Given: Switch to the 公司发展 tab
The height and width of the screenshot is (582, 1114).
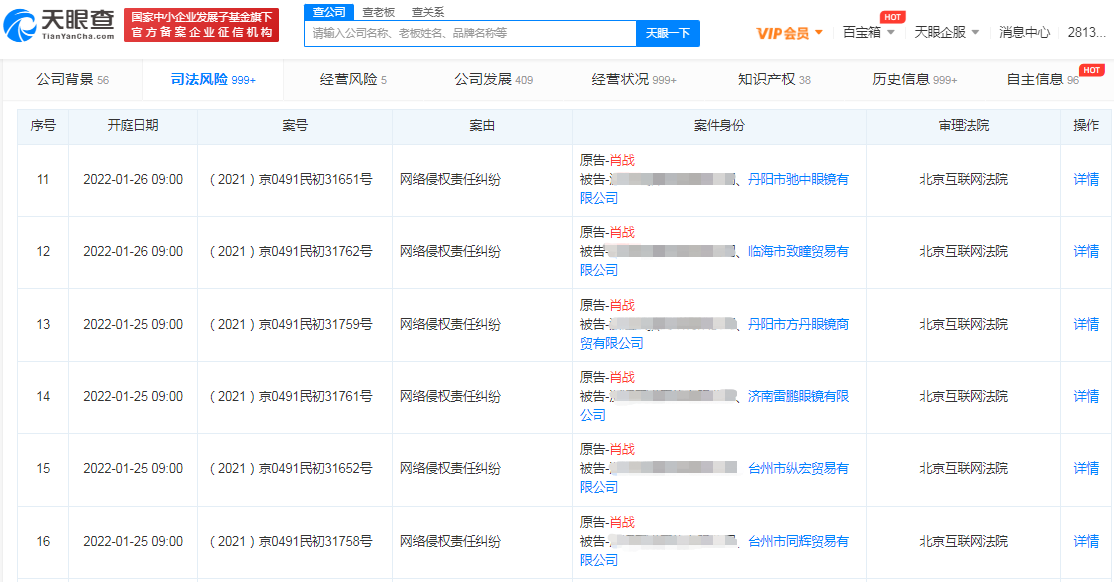Looking at the screenshot, I should [x=494, y=80].
